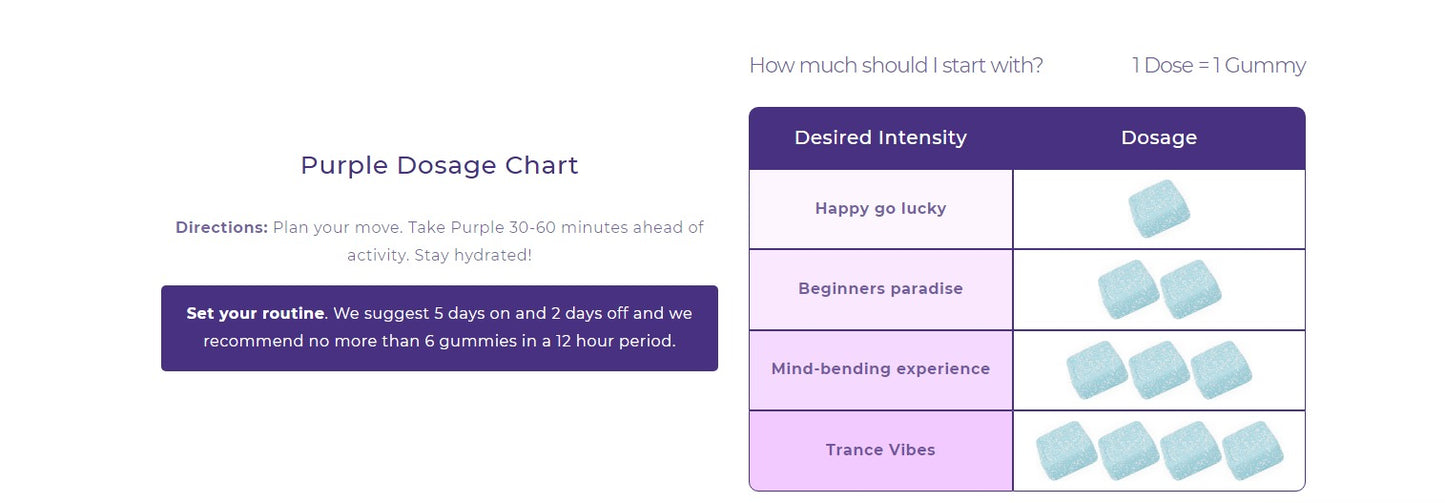Click the Set your routine purple banner
The width and height of the screenshot is (1445, 503).
coord(439,328)
